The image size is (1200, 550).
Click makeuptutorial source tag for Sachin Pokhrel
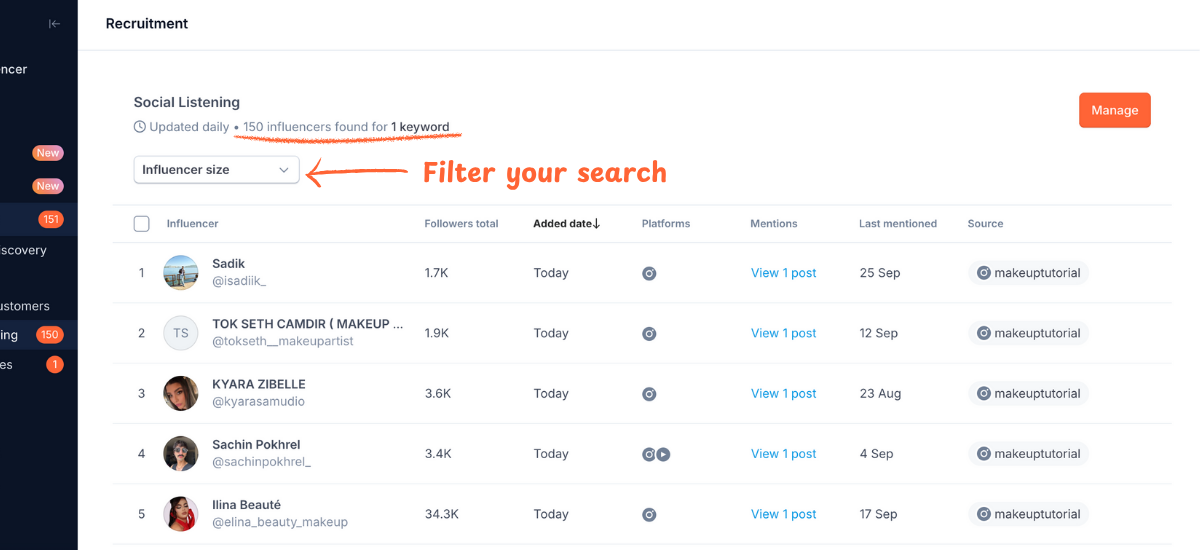1028,454
